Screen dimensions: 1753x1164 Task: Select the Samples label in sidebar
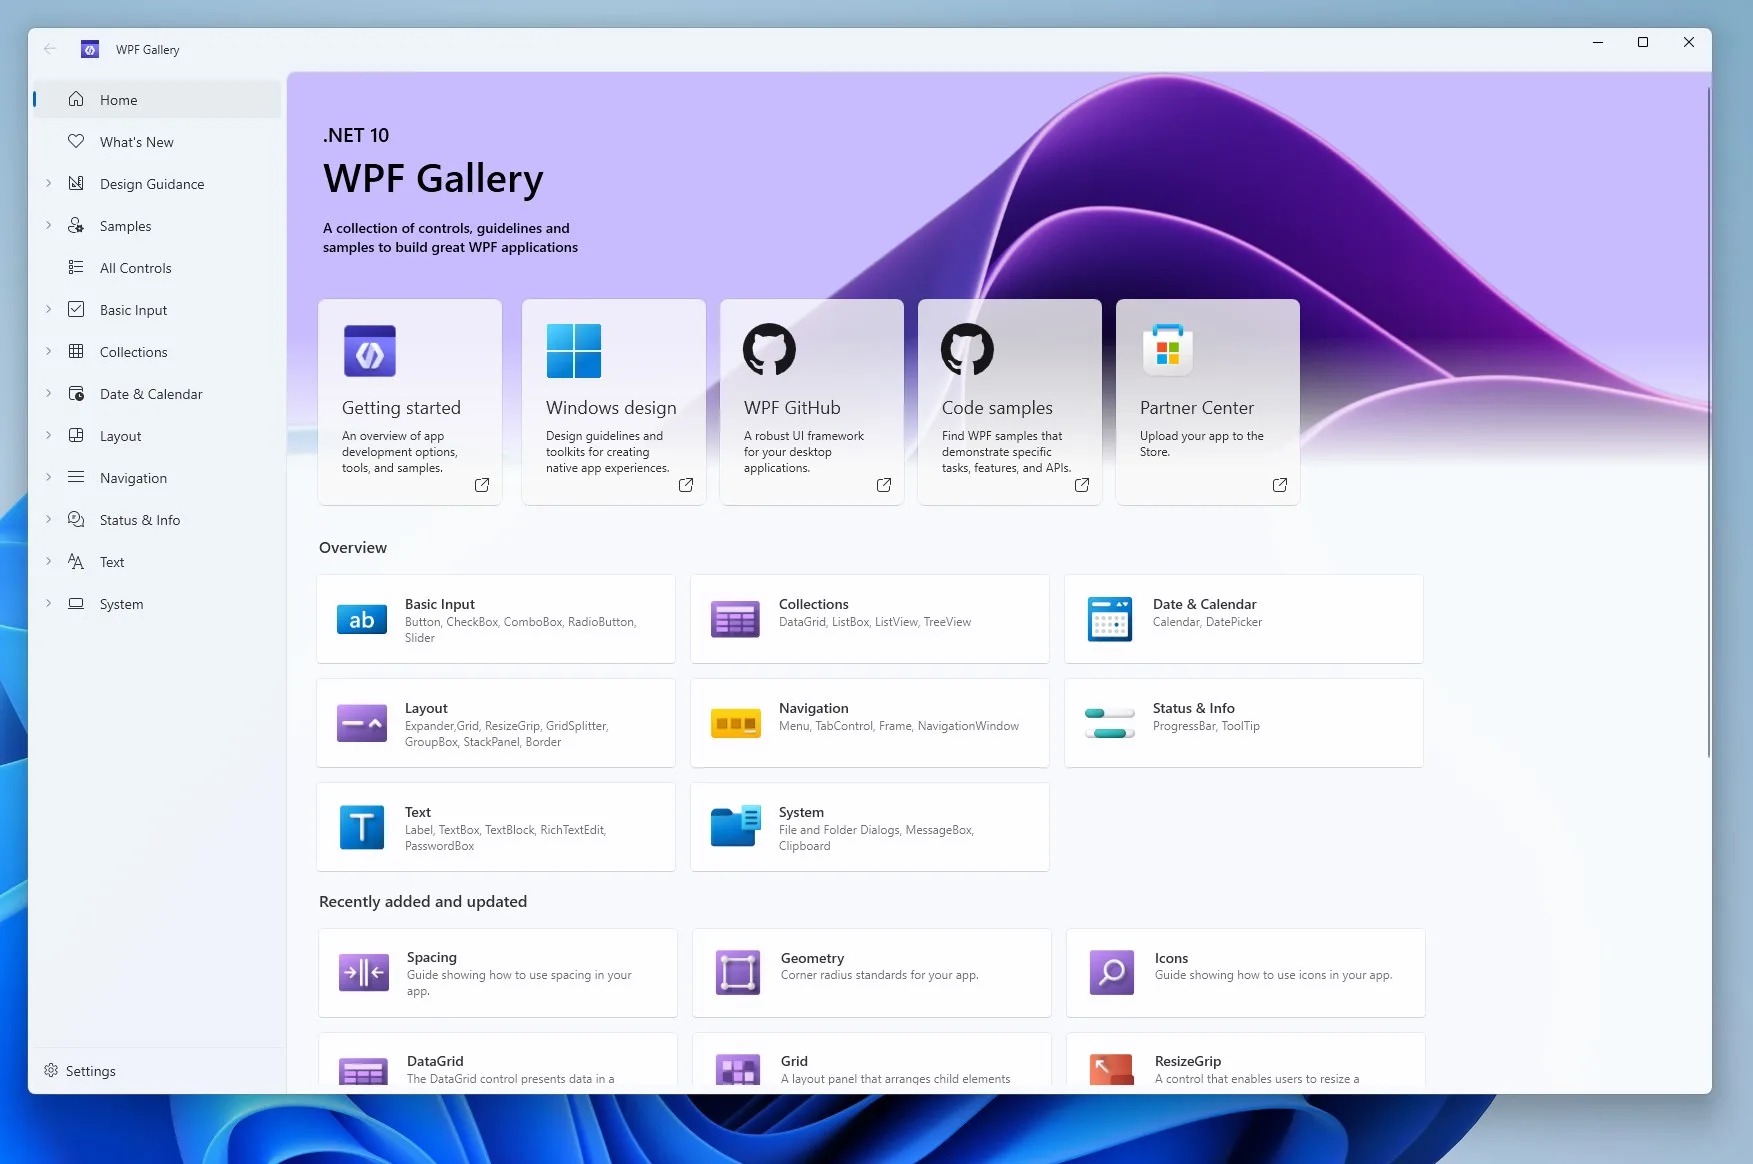point(126,226)
